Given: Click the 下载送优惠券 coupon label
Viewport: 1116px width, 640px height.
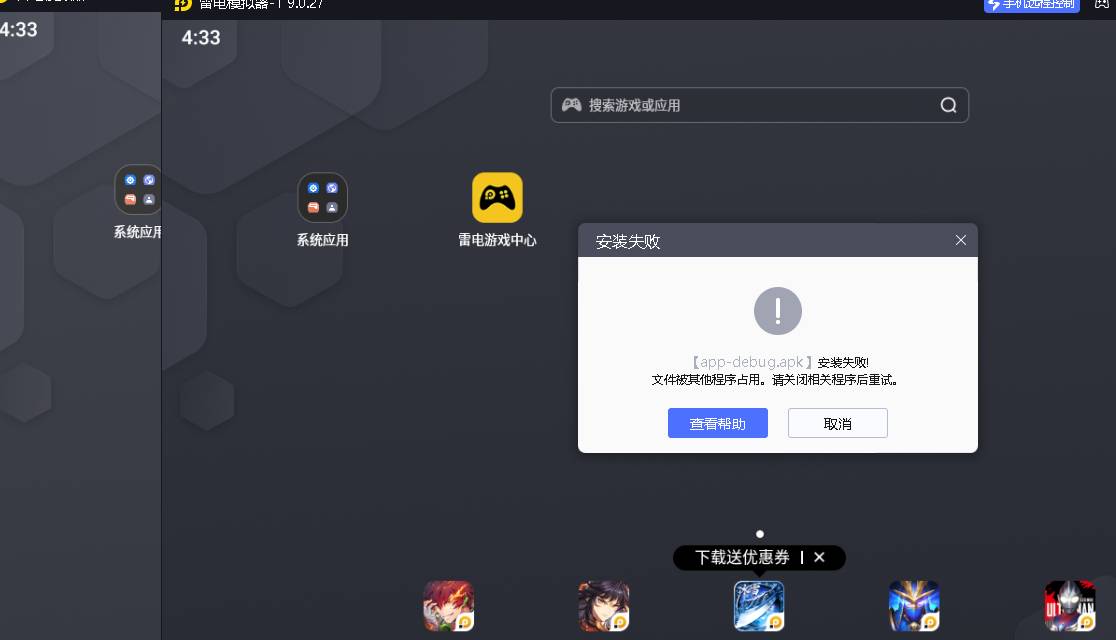Looking at the screenshot, I should (x=742, y=557).
